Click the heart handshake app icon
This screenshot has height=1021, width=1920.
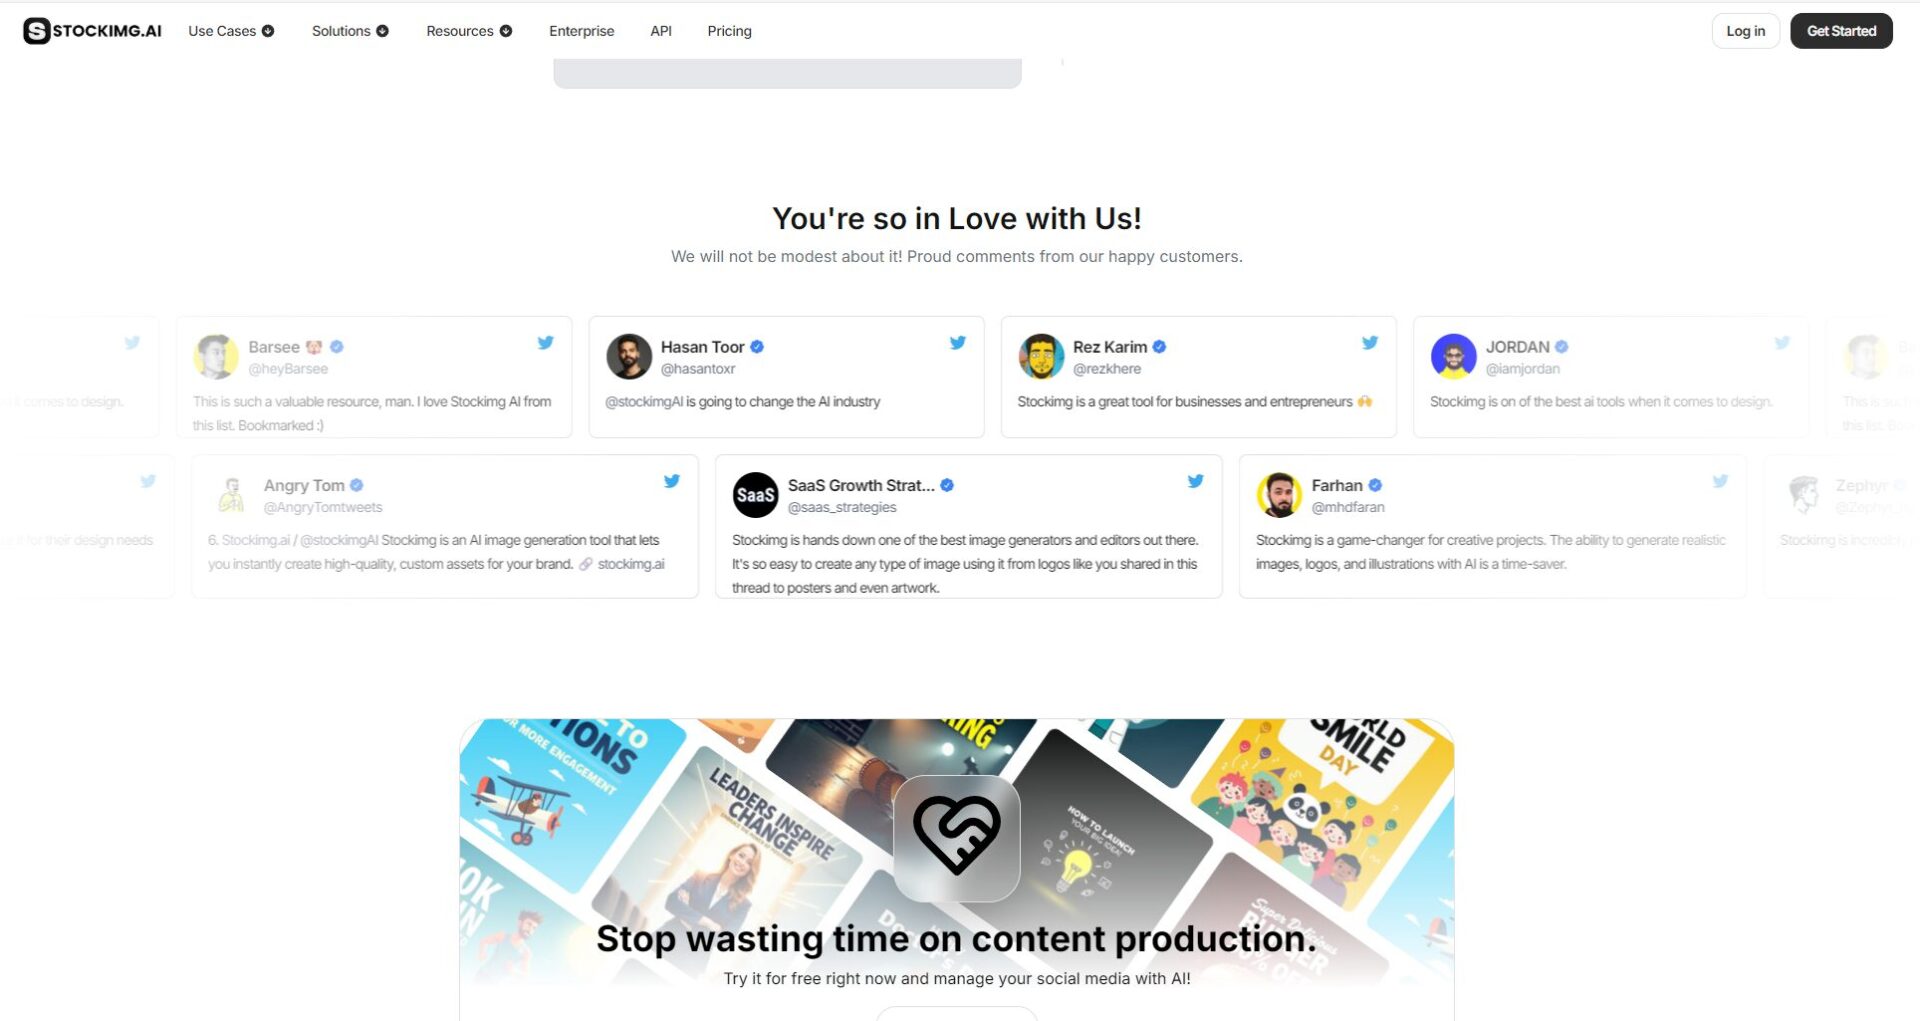tap(957, 837)
